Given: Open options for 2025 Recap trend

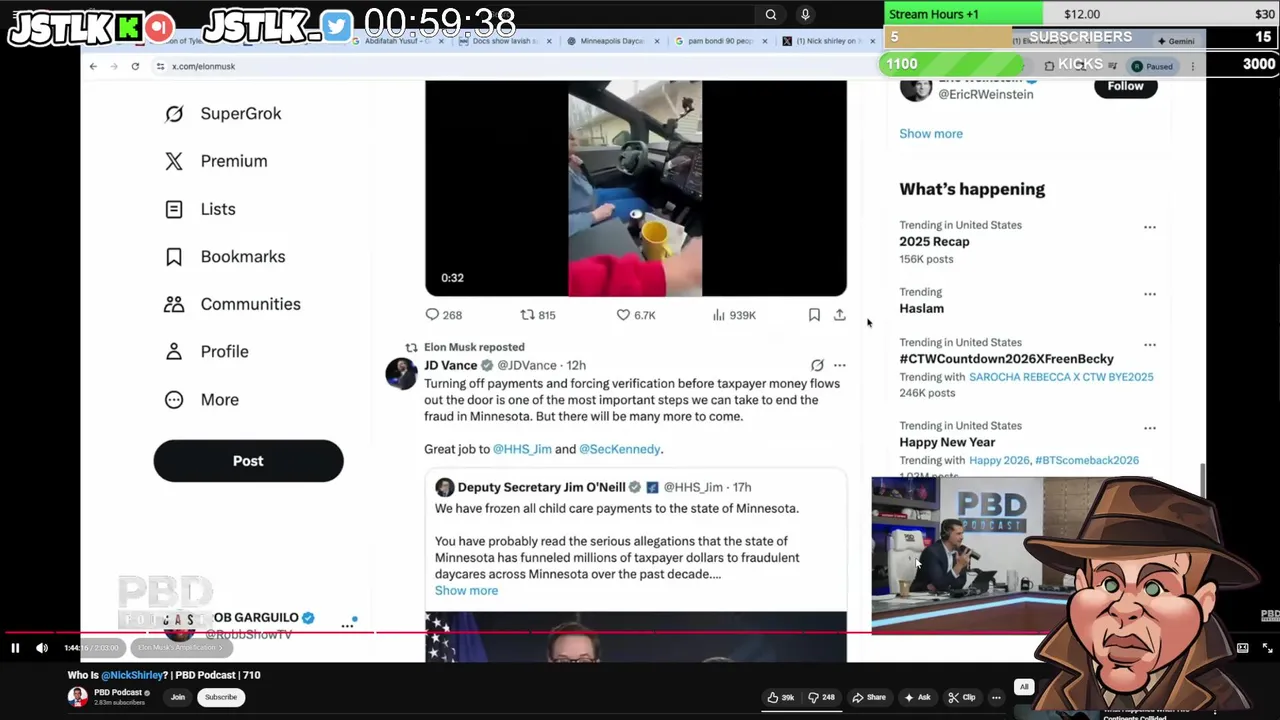Looking at the screenshot, I should pyautogui.click(x=1150, y=227).
